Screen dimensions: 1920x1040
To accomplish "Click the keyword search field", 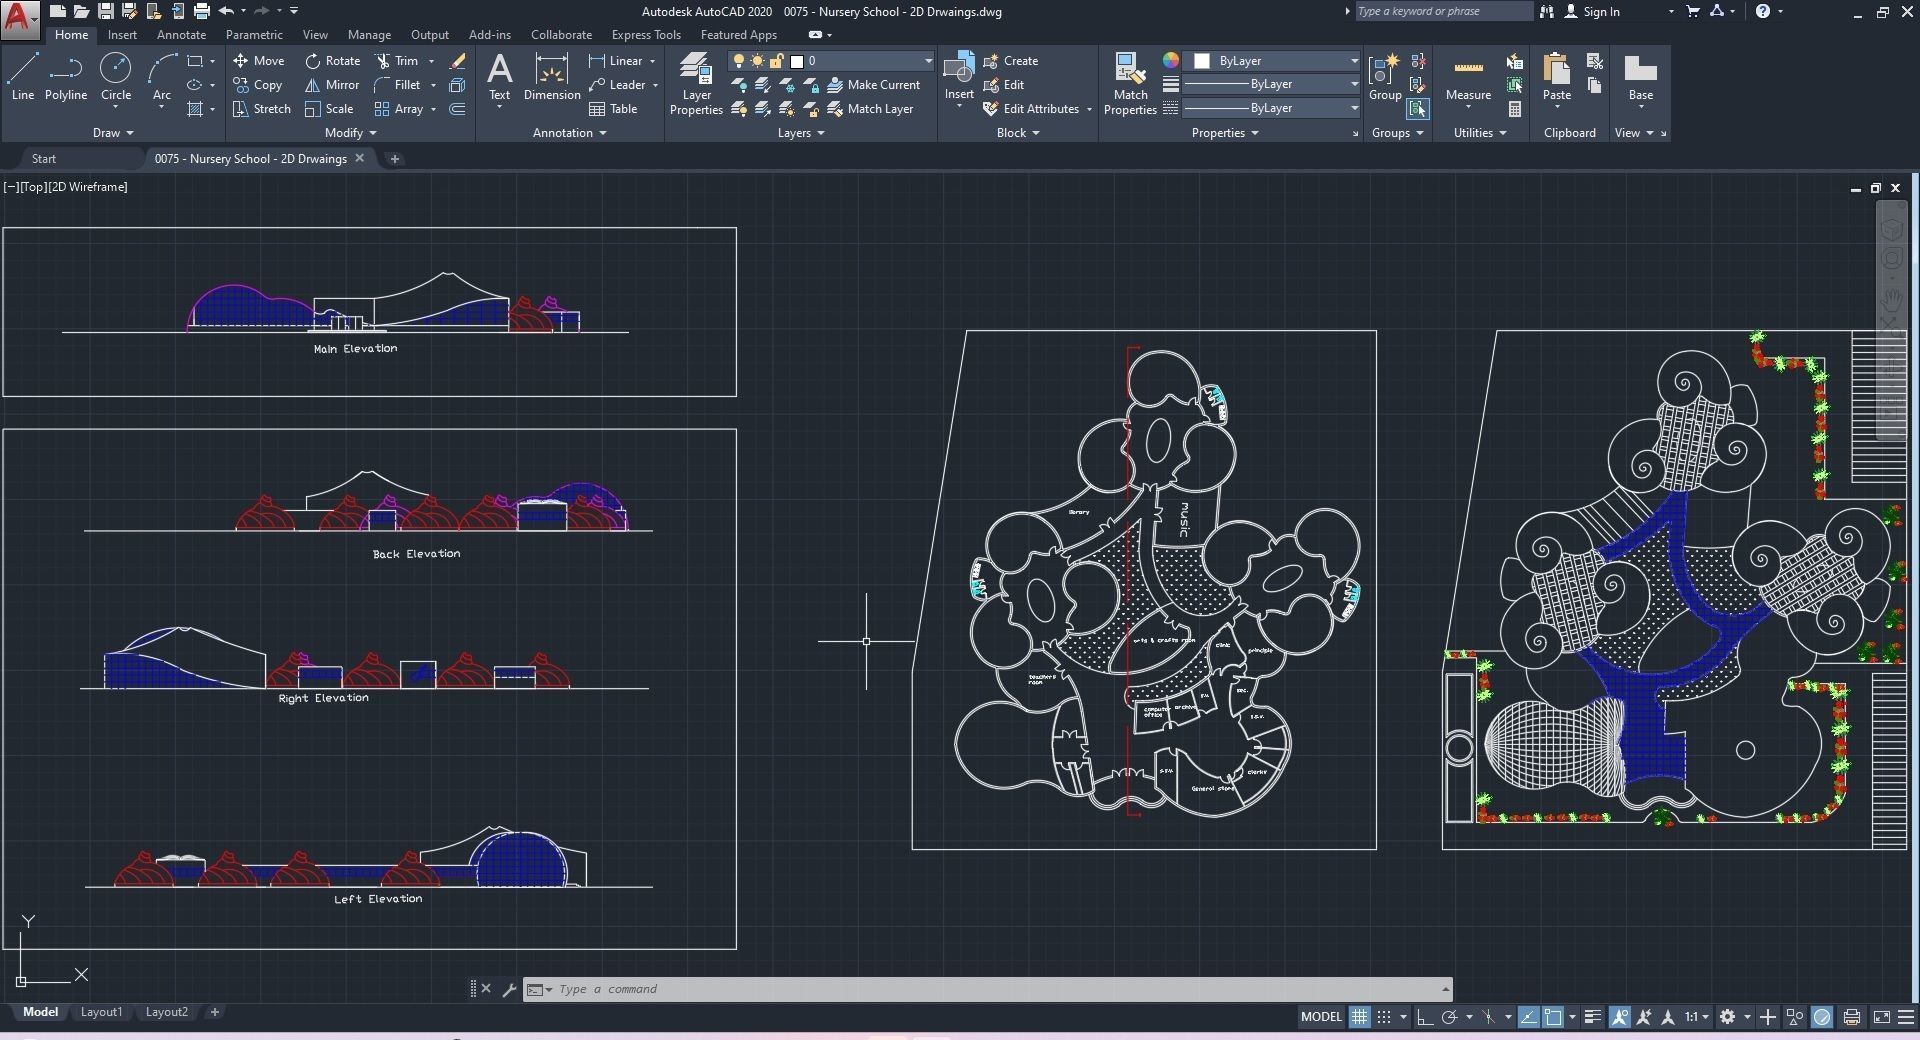I will (1442, 11).
